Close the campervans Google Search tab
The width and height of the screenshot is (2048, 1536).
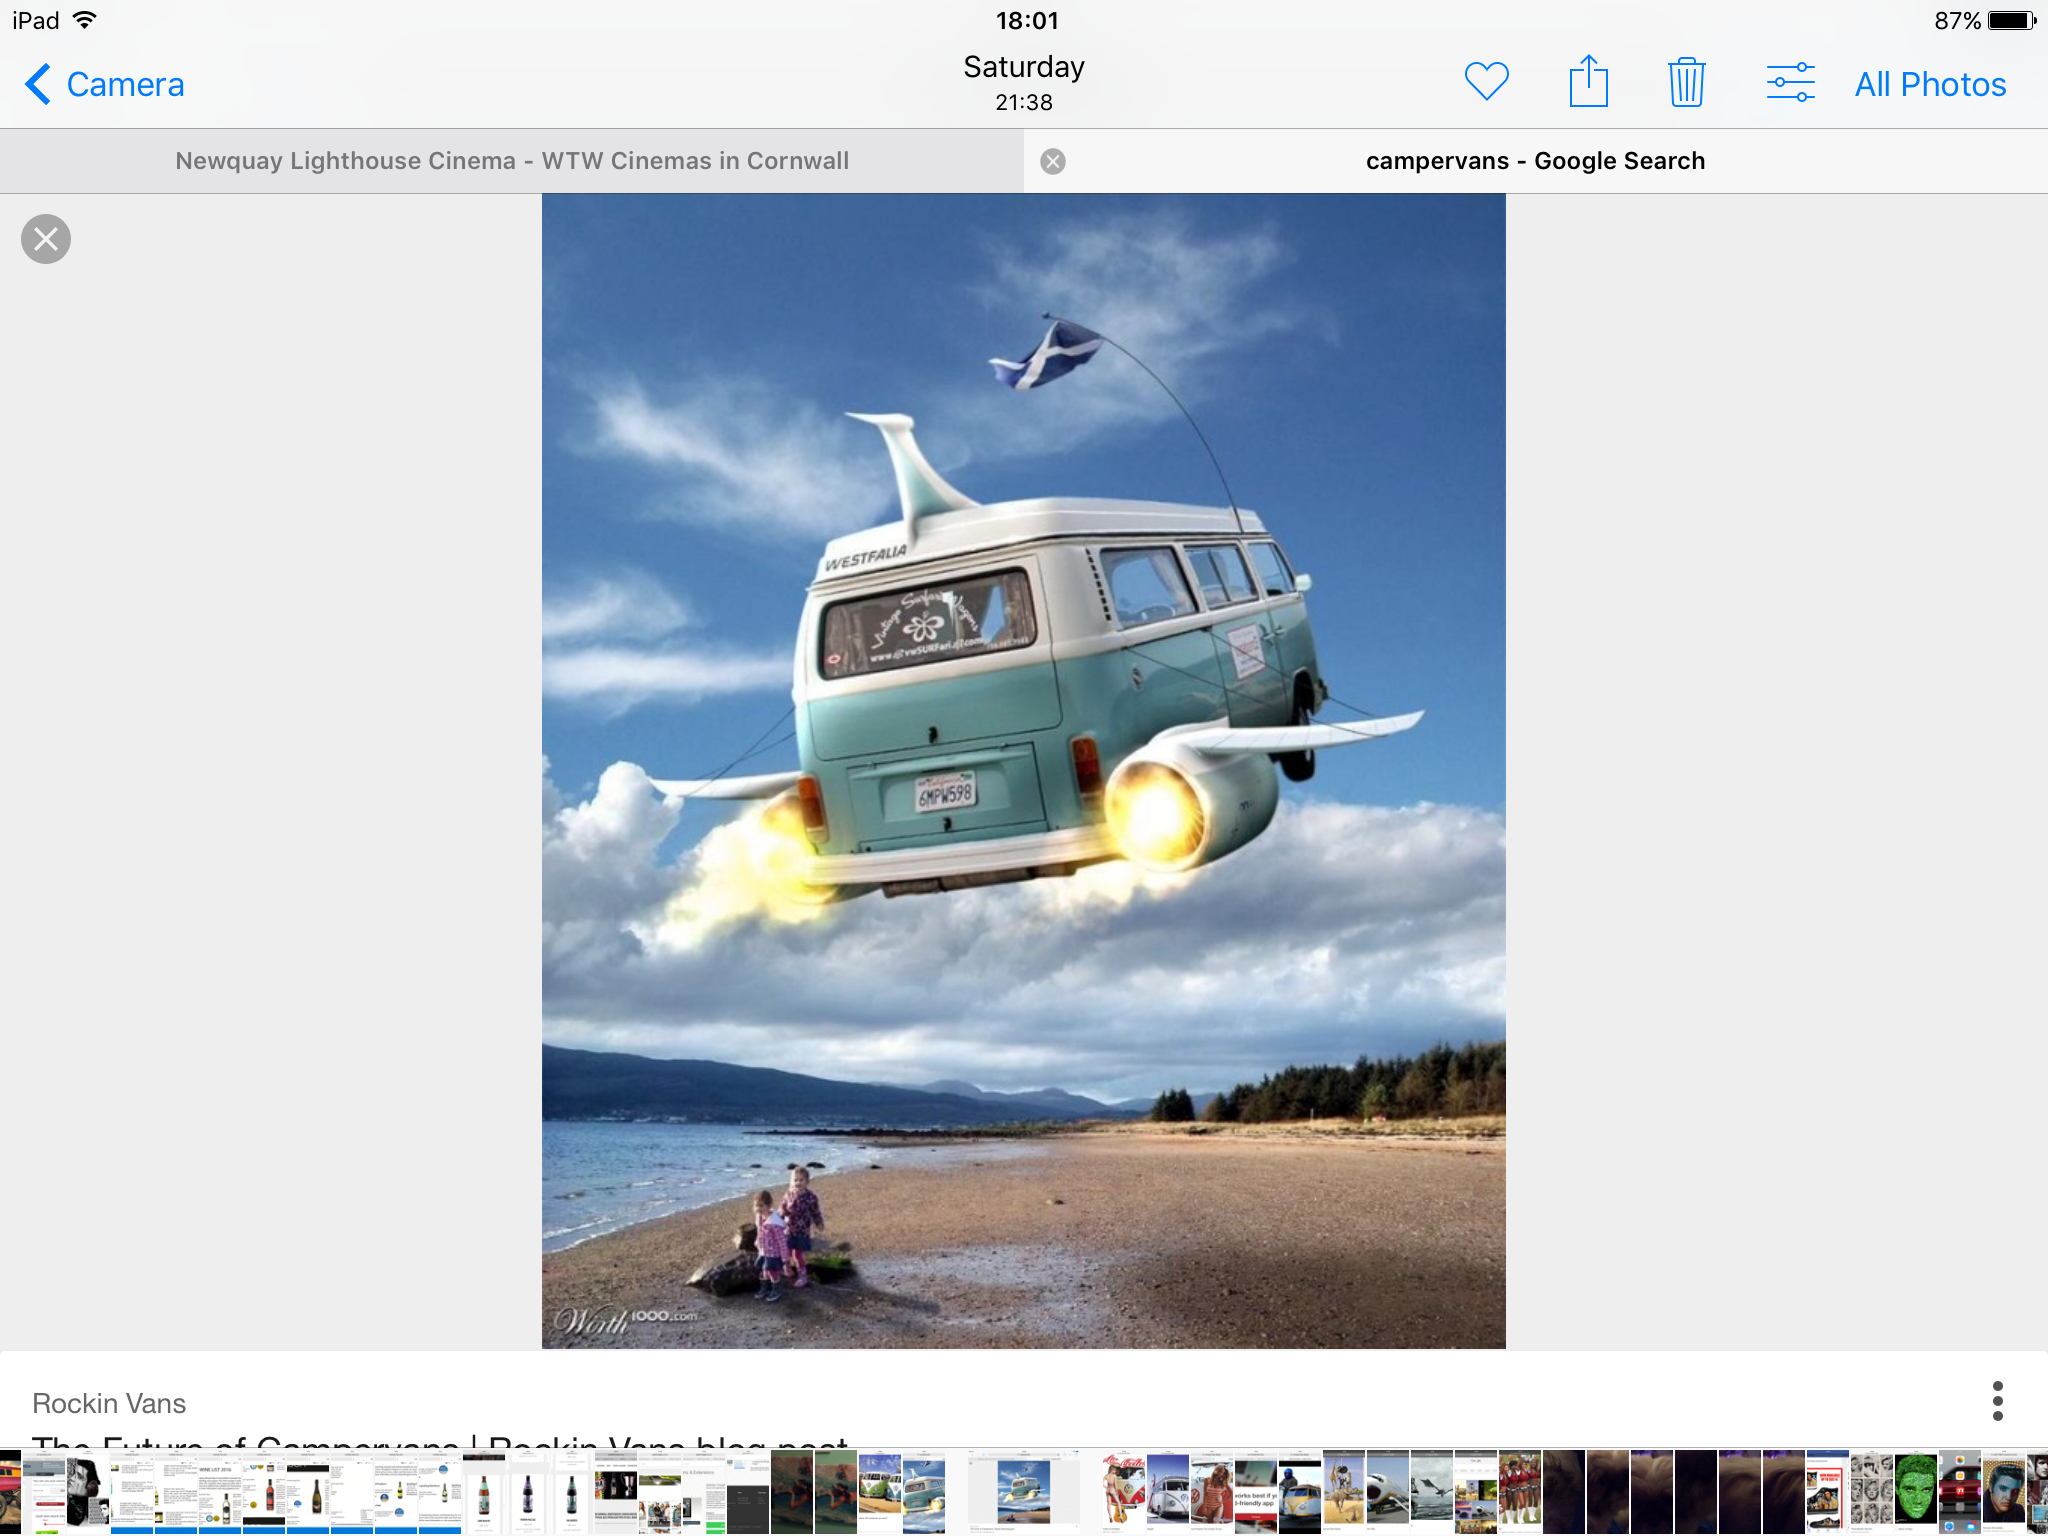(x=1052, y=161)
